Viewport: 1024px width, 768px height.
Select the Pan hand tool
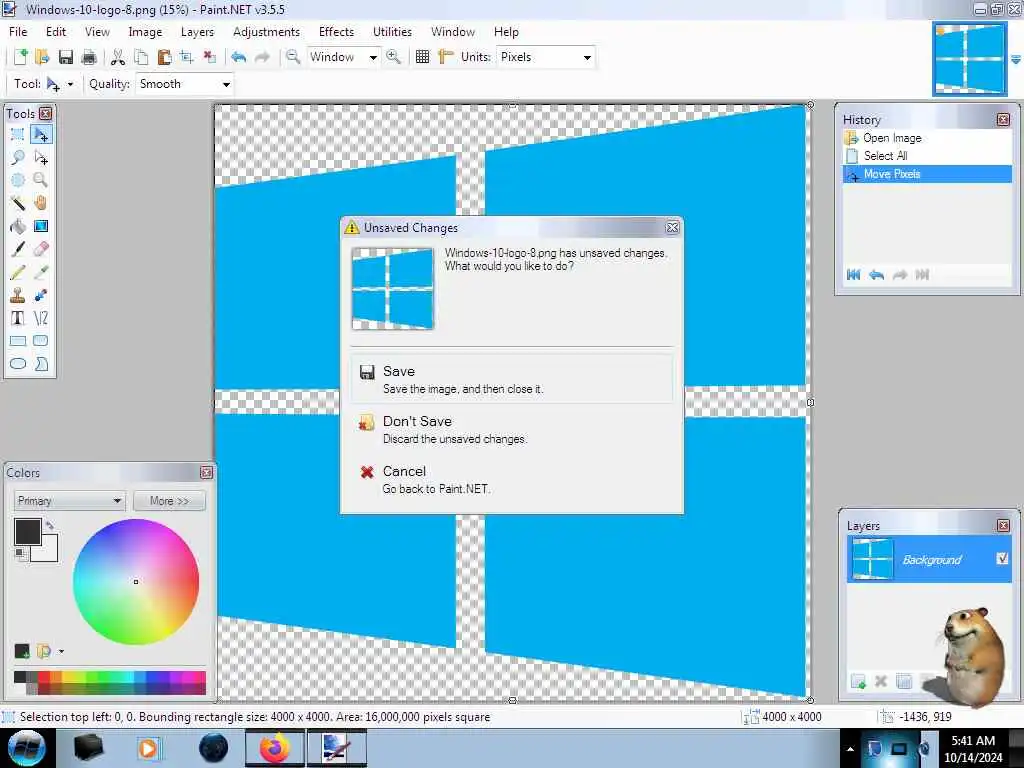pyautogui.click(x=41, y=202)
